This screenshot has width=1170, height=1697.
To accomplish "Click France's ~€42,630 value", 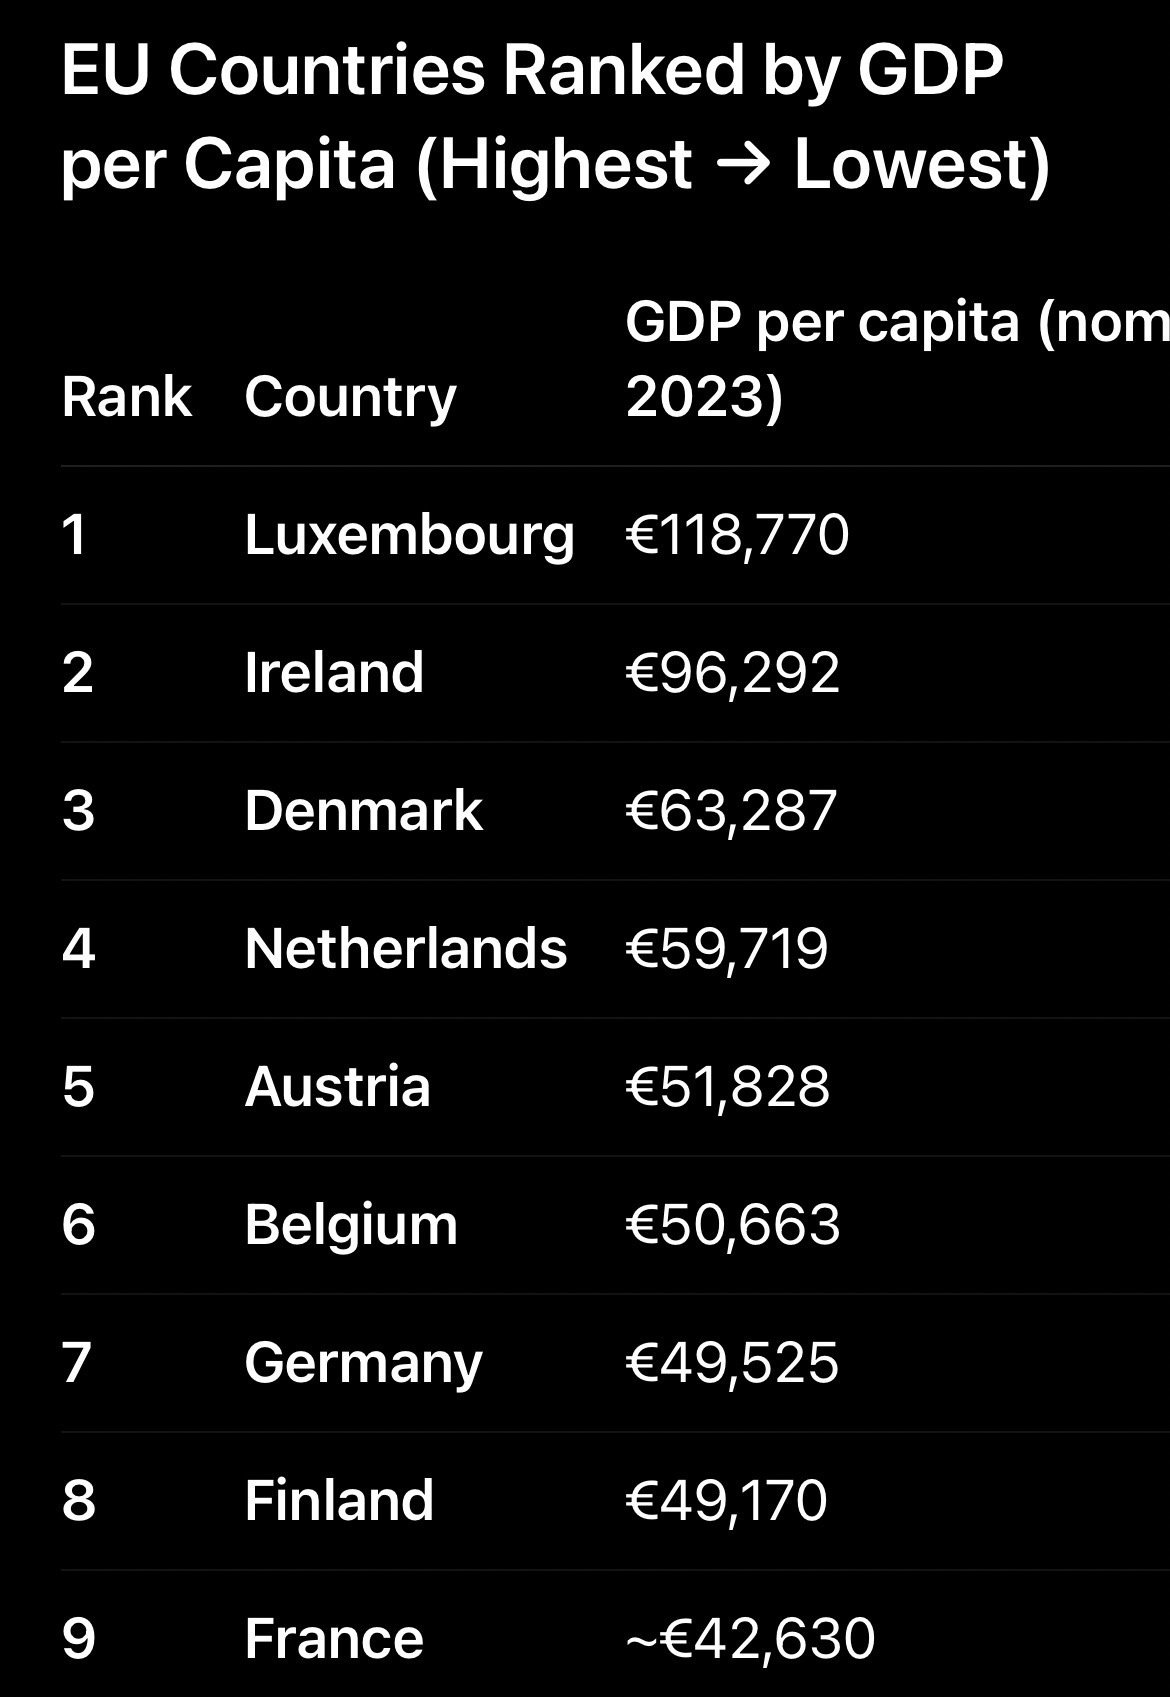I will (750, 1639).
